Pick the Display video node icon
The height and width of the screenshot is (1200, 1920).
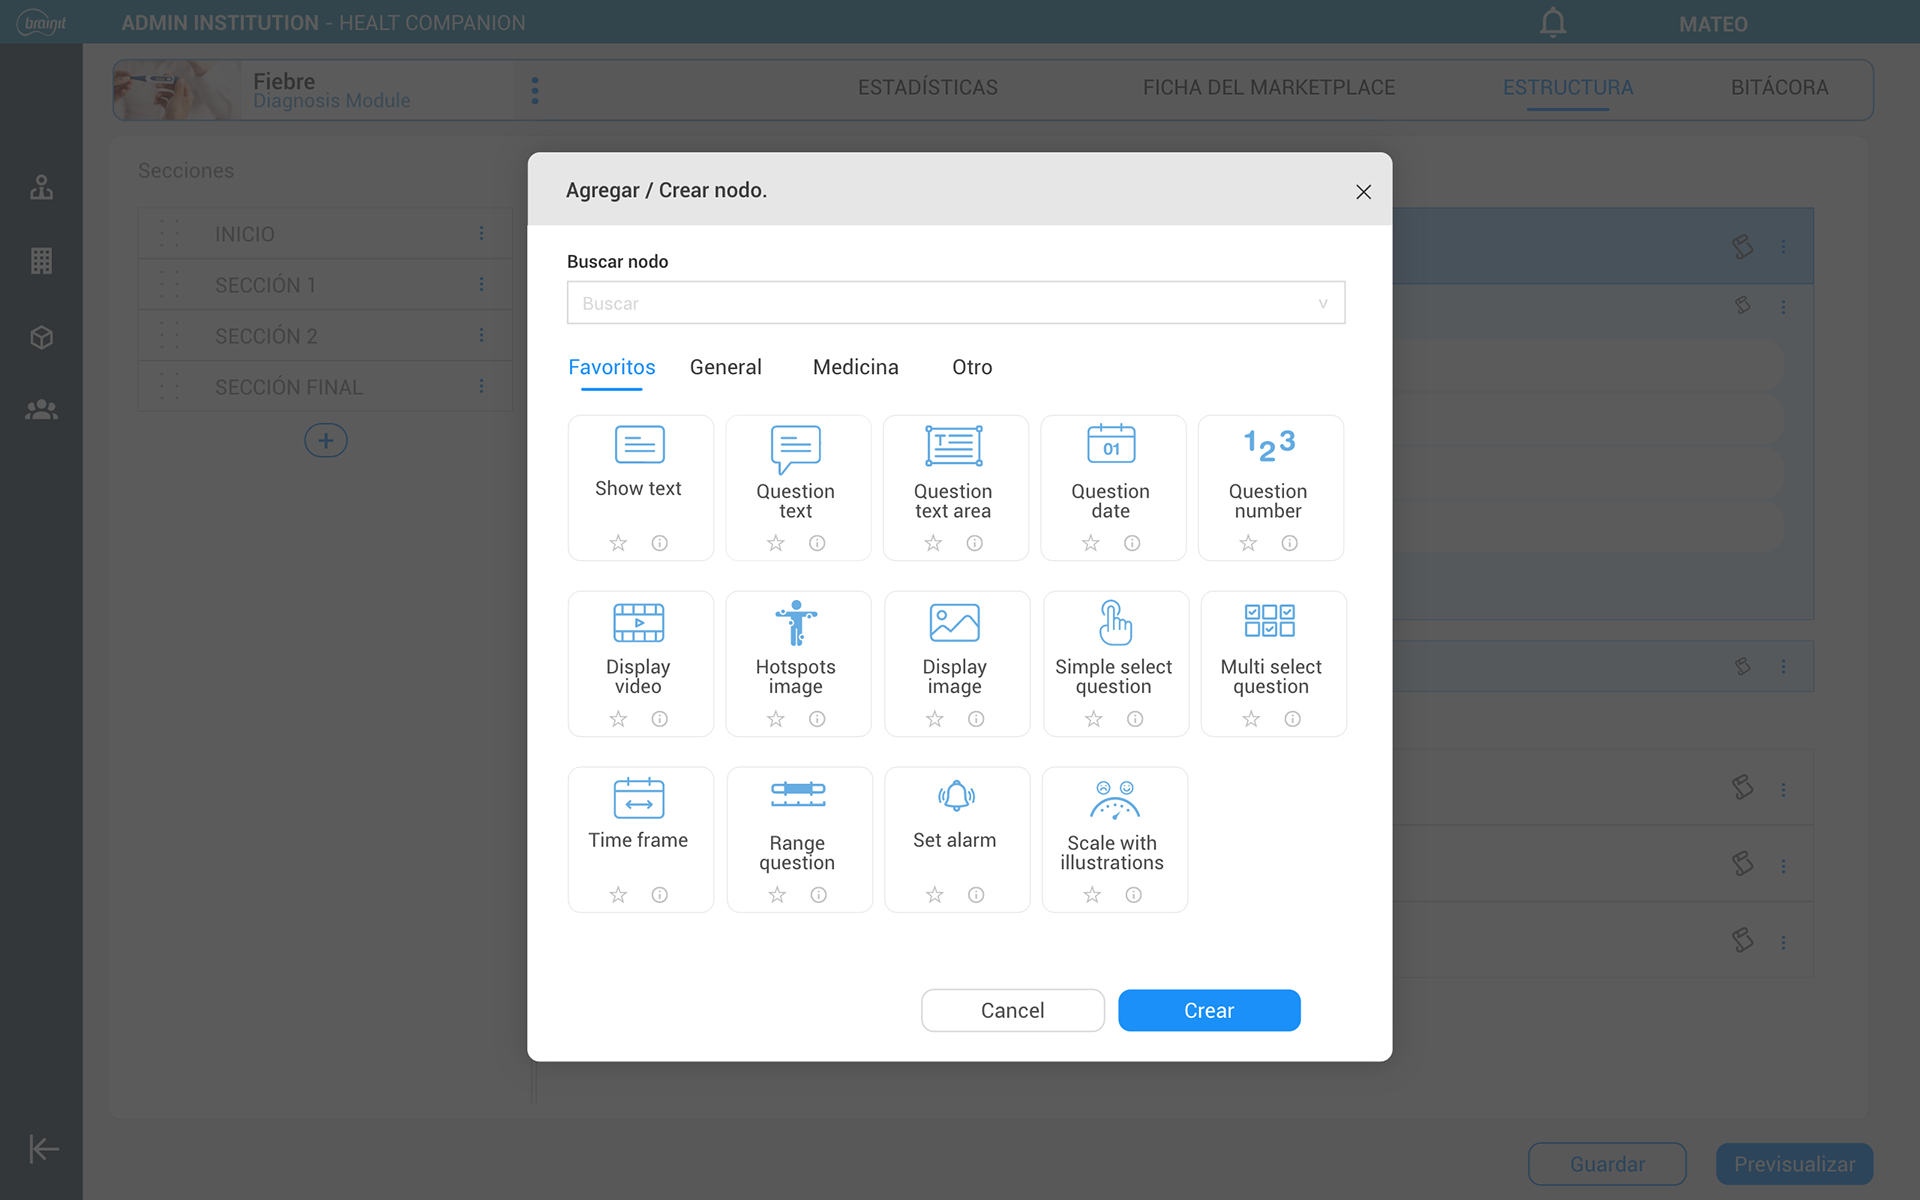(639, 622)
